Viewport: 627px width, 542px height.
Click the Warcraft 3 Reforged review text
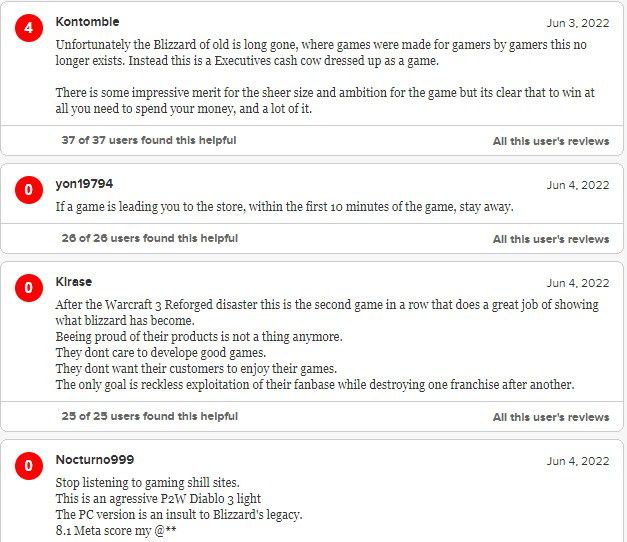coord(327,344)
